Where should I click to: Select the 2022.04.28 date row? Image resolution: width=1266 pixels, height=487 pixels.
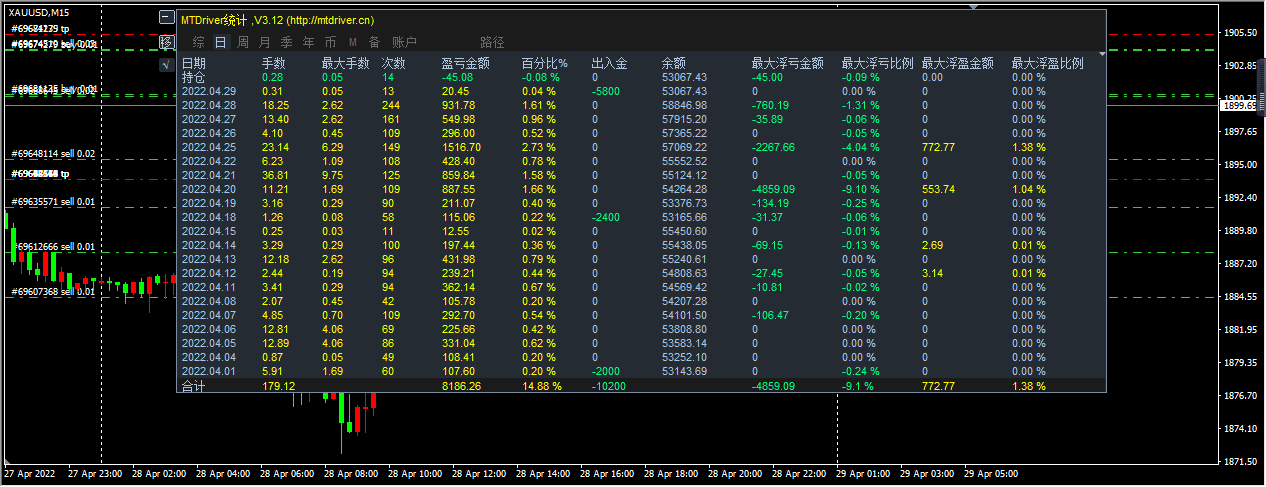click(208, 105)
